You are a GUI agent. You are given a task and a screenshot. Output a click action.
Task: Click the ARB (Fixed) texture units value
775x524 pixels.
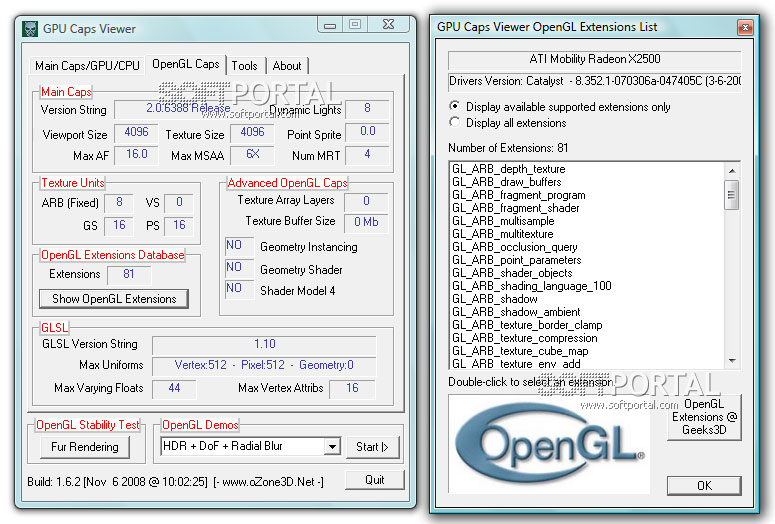tap(119, 203)
